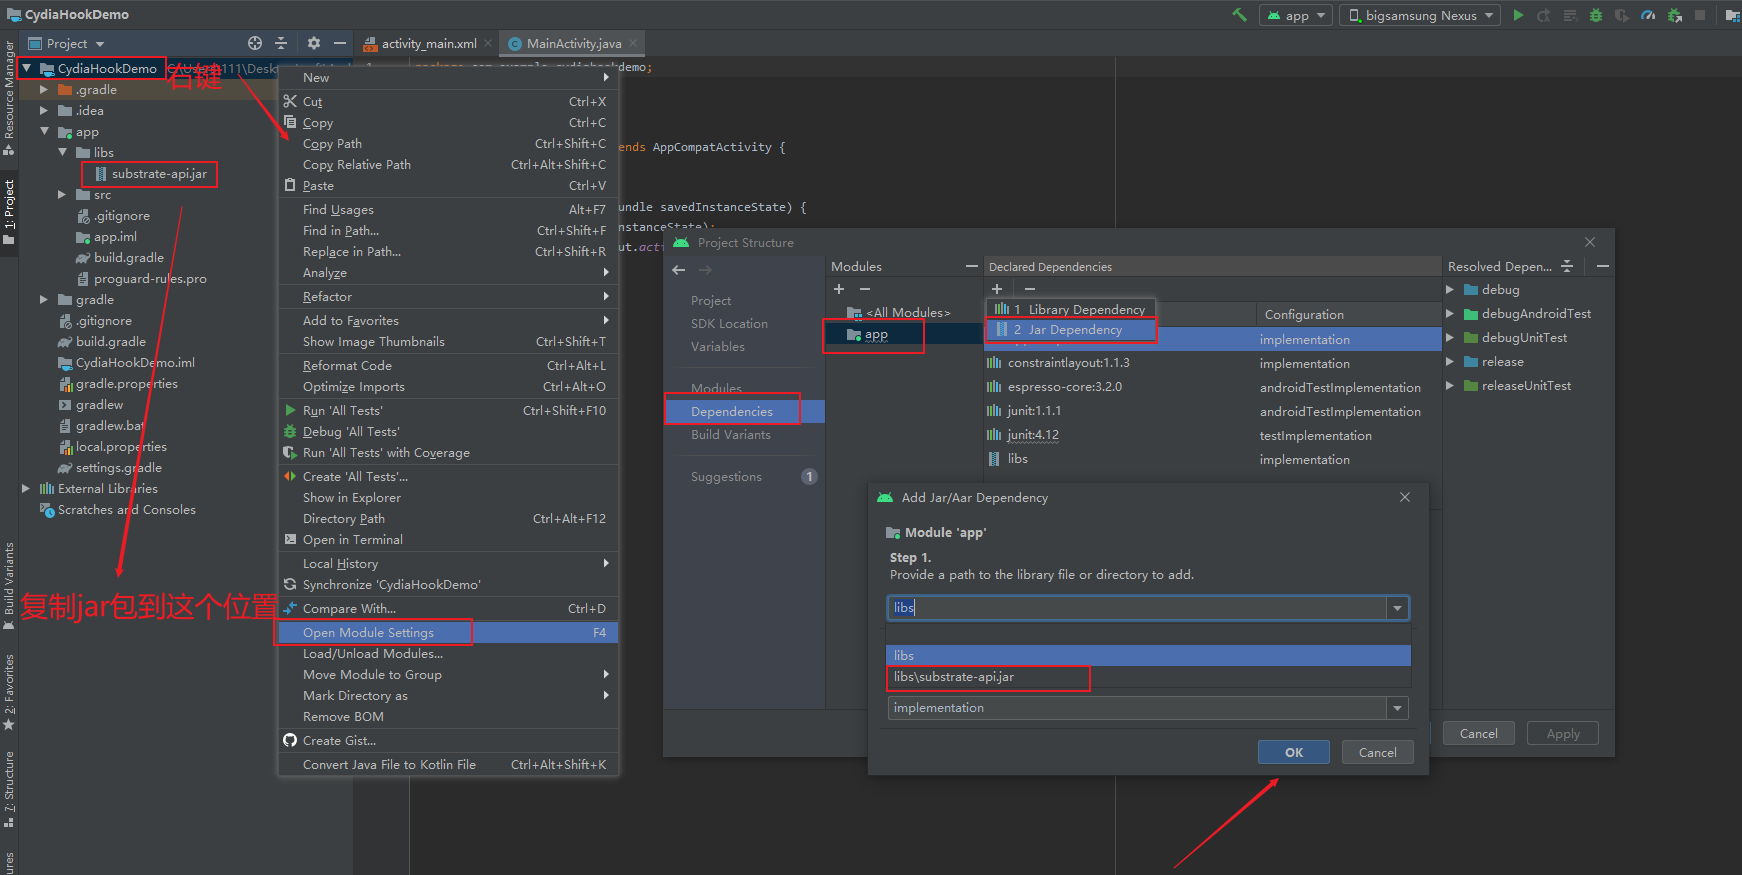Open the New submenu in context menu

[x=448, y=77]
